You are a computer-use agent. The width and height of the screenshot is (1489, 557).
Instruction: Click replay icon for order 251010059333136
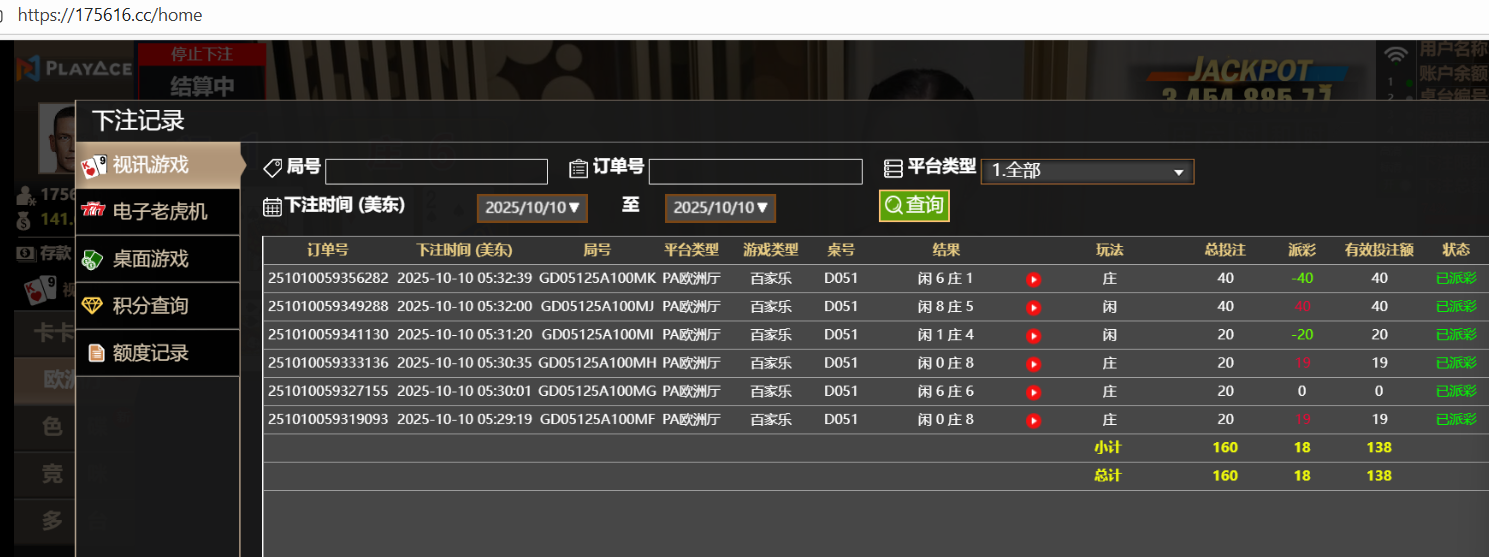pos(1034,364)
